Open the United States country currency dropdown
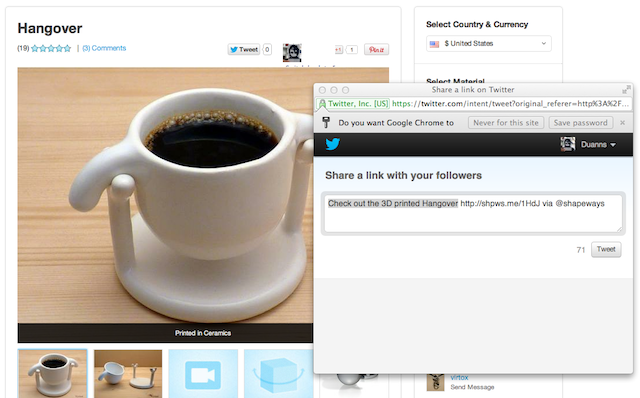 coord(489,44)
